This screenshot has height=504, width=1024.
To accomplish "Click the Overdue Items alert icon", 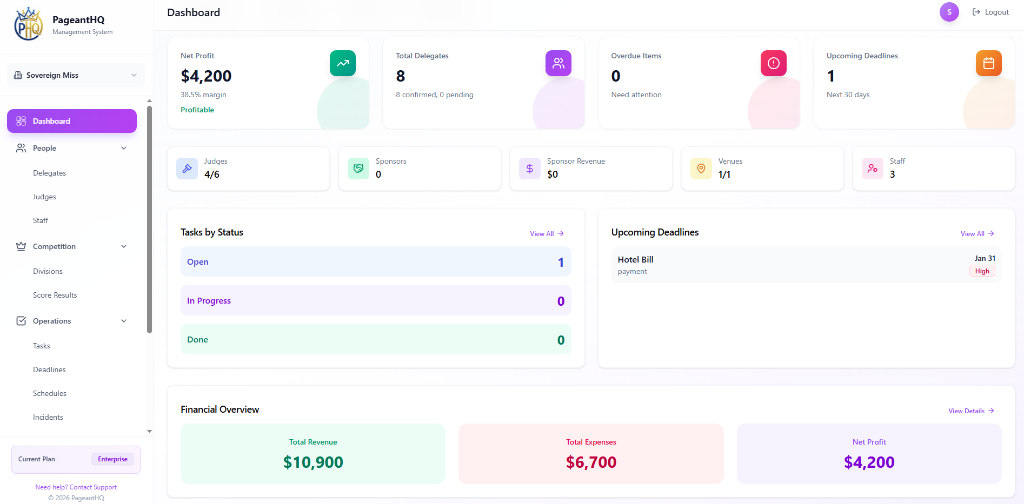I will coord(774,63).
